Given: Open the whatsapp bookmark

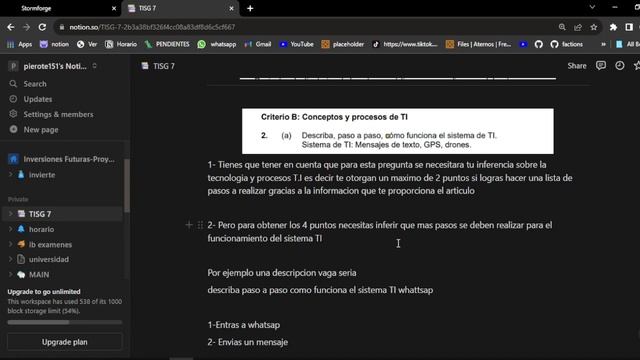Looking at the screenshot, I should pos(217,44).
